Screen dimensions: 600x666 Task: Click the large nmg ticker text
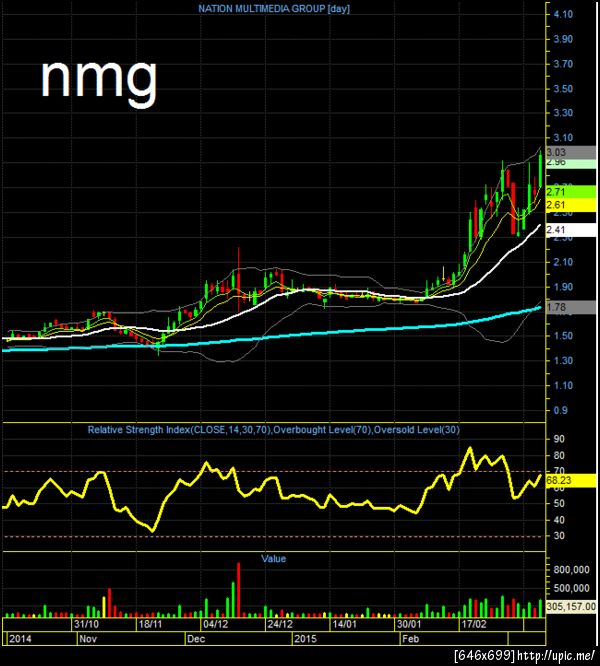pos(99,80)
